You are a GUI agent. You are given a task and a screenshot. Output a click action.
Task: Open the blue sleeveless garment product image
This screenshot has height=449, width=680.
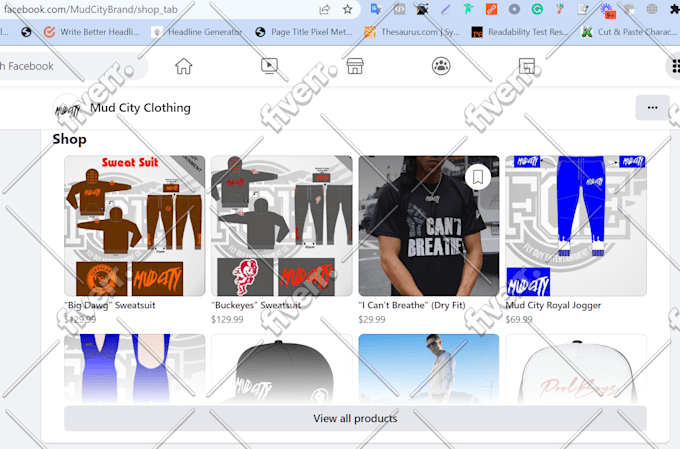[134, 369]
